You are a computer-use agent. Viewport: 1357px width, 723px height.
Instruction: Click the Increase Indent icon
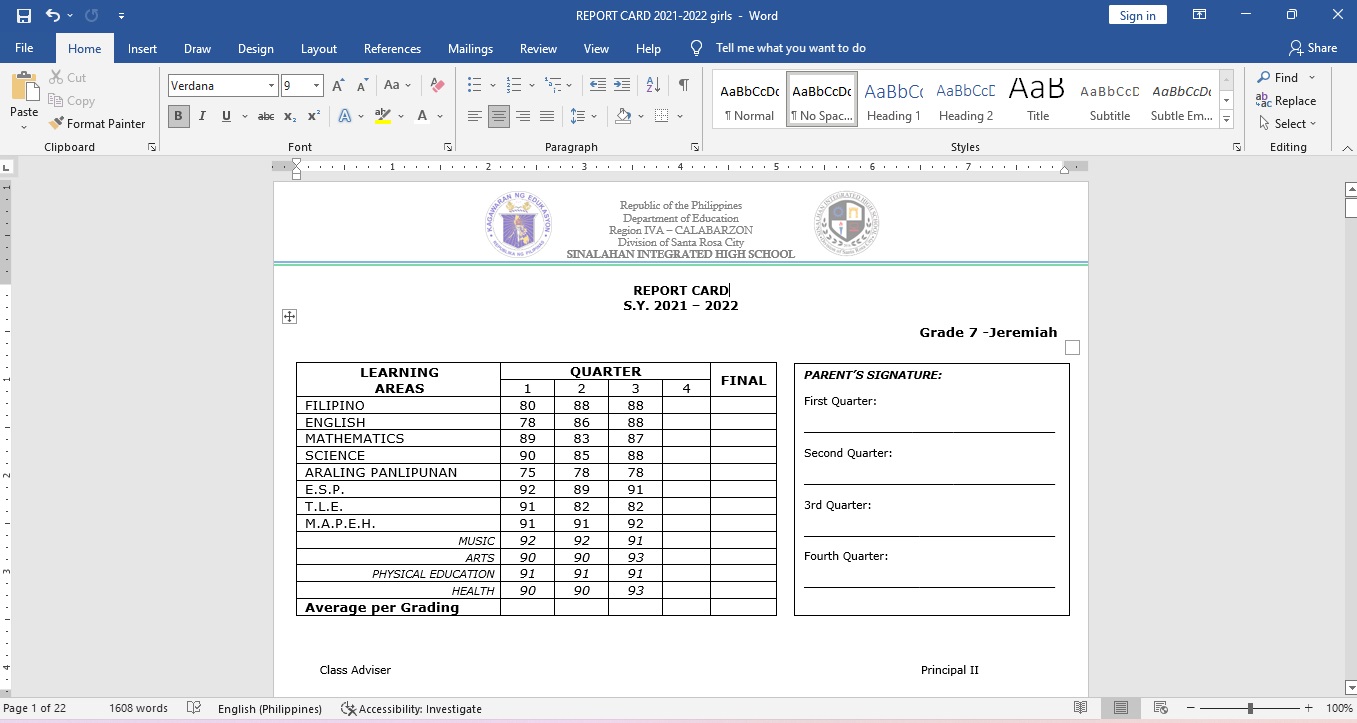click(x=622, y=85)
